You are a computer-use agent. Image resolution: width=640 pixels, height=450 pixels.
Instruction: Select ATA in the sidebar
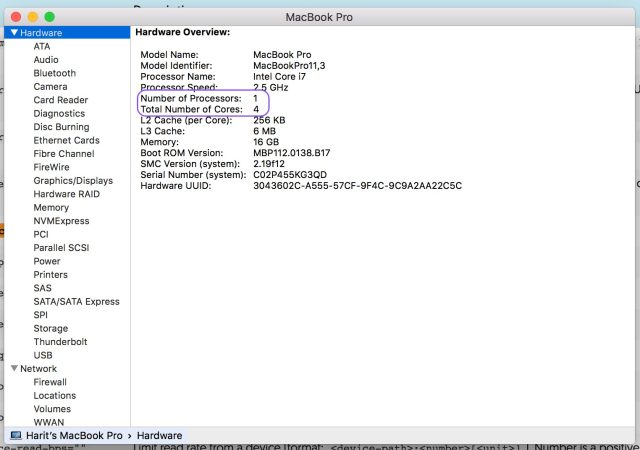(42, 46)
